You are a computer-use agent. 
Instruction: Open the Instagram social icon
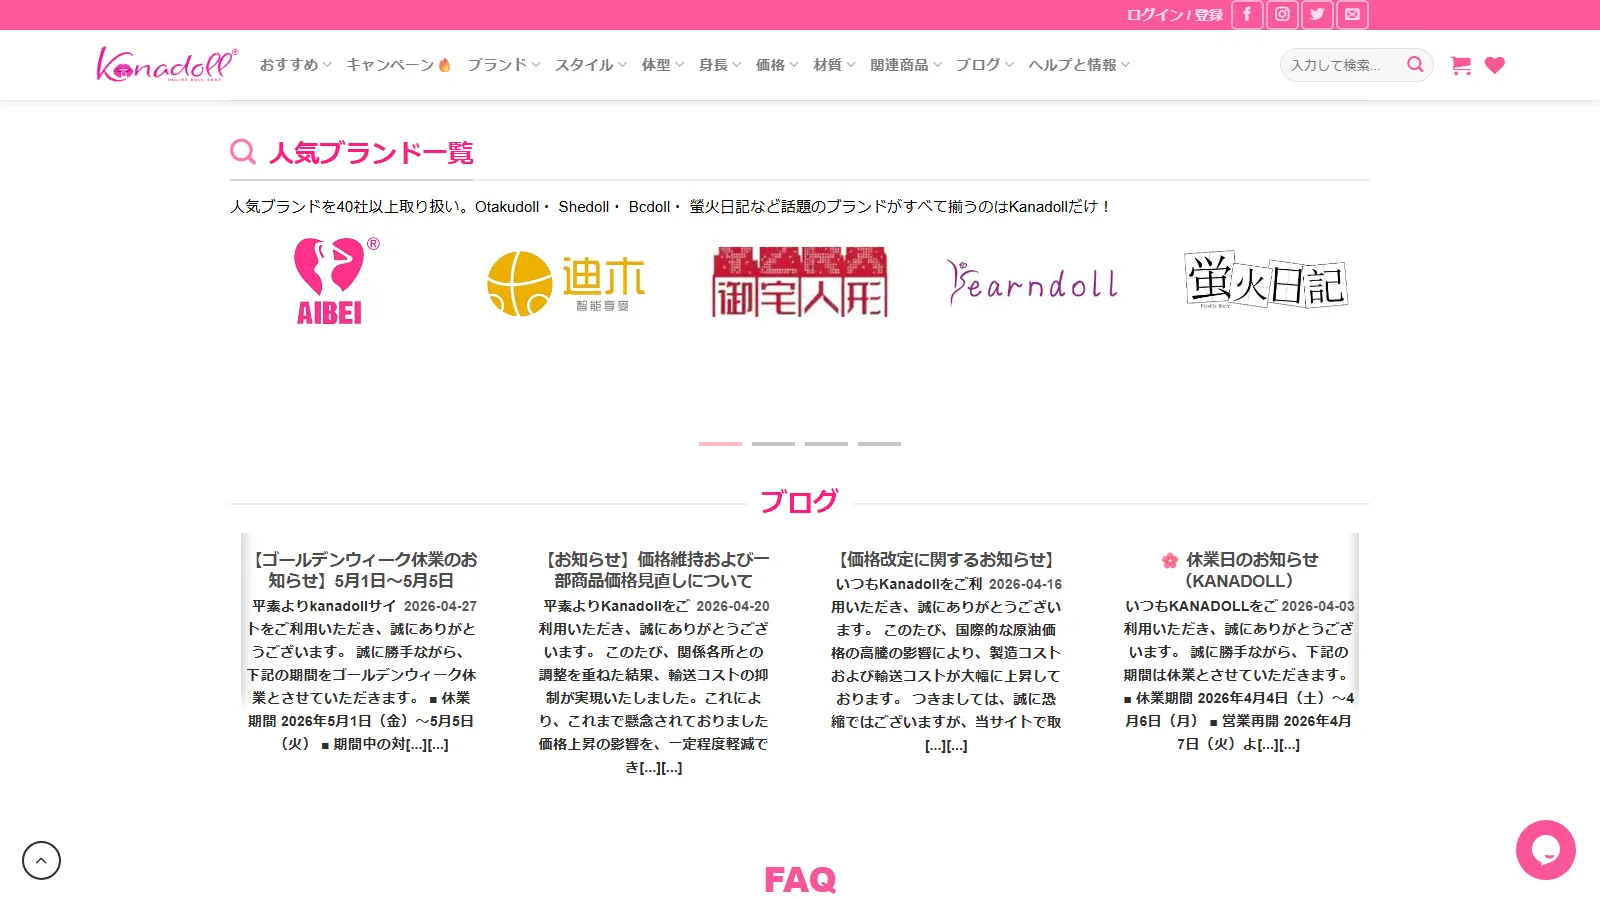click(x=1282, y=15)
